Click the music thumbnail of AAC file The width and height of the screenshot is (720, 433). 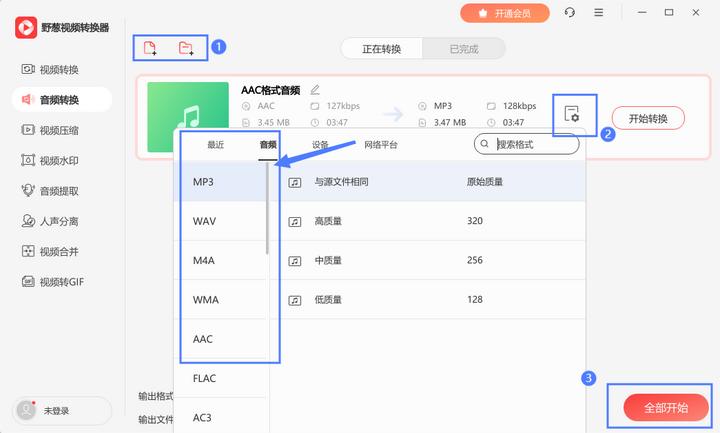point(188,117)
